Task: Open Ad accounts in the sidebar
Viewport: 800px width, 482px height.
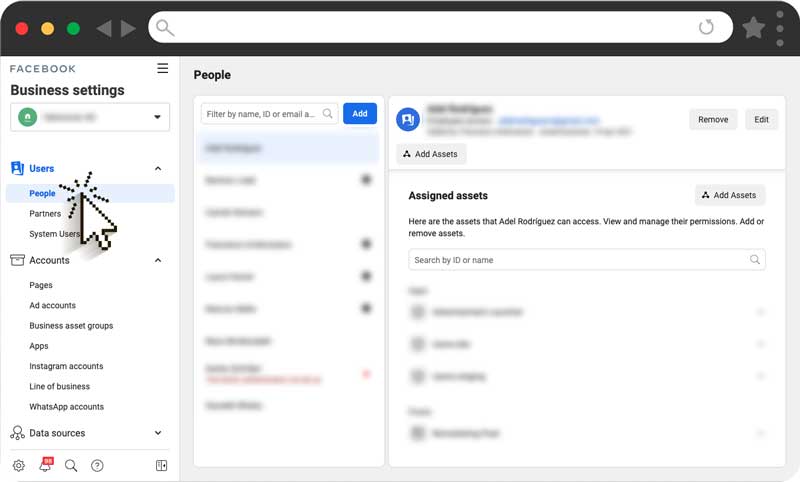Action: click(52, 305)
